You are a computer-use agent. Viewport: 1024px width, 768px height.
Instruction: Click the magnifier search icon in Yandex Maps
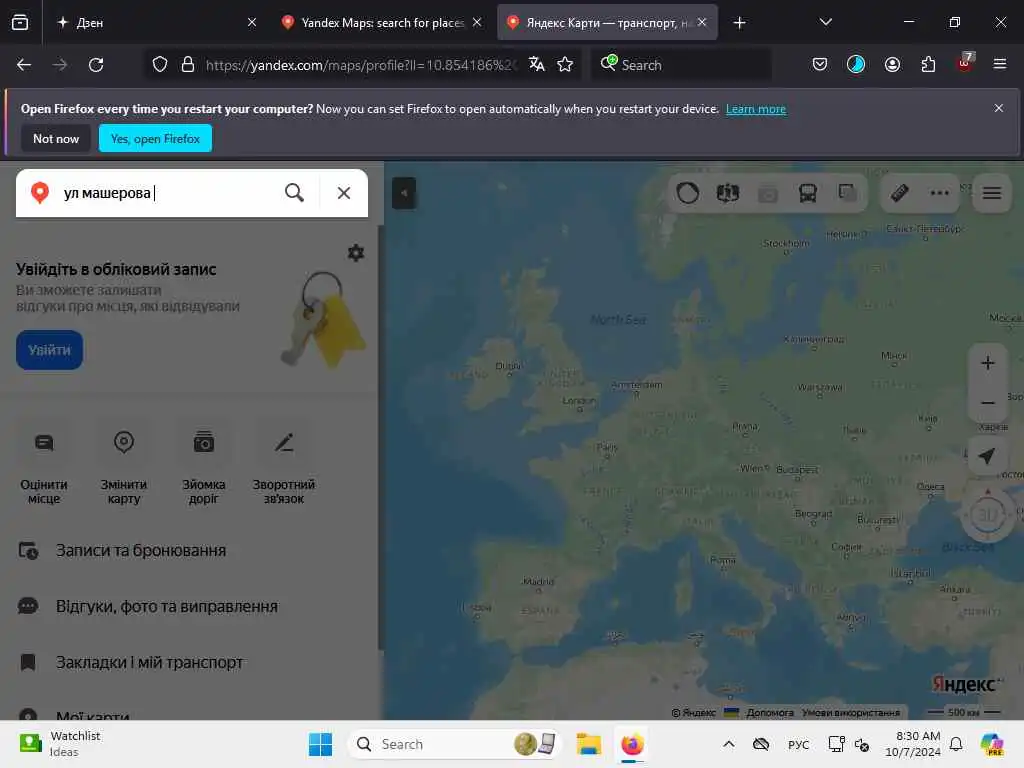[294, 193]
